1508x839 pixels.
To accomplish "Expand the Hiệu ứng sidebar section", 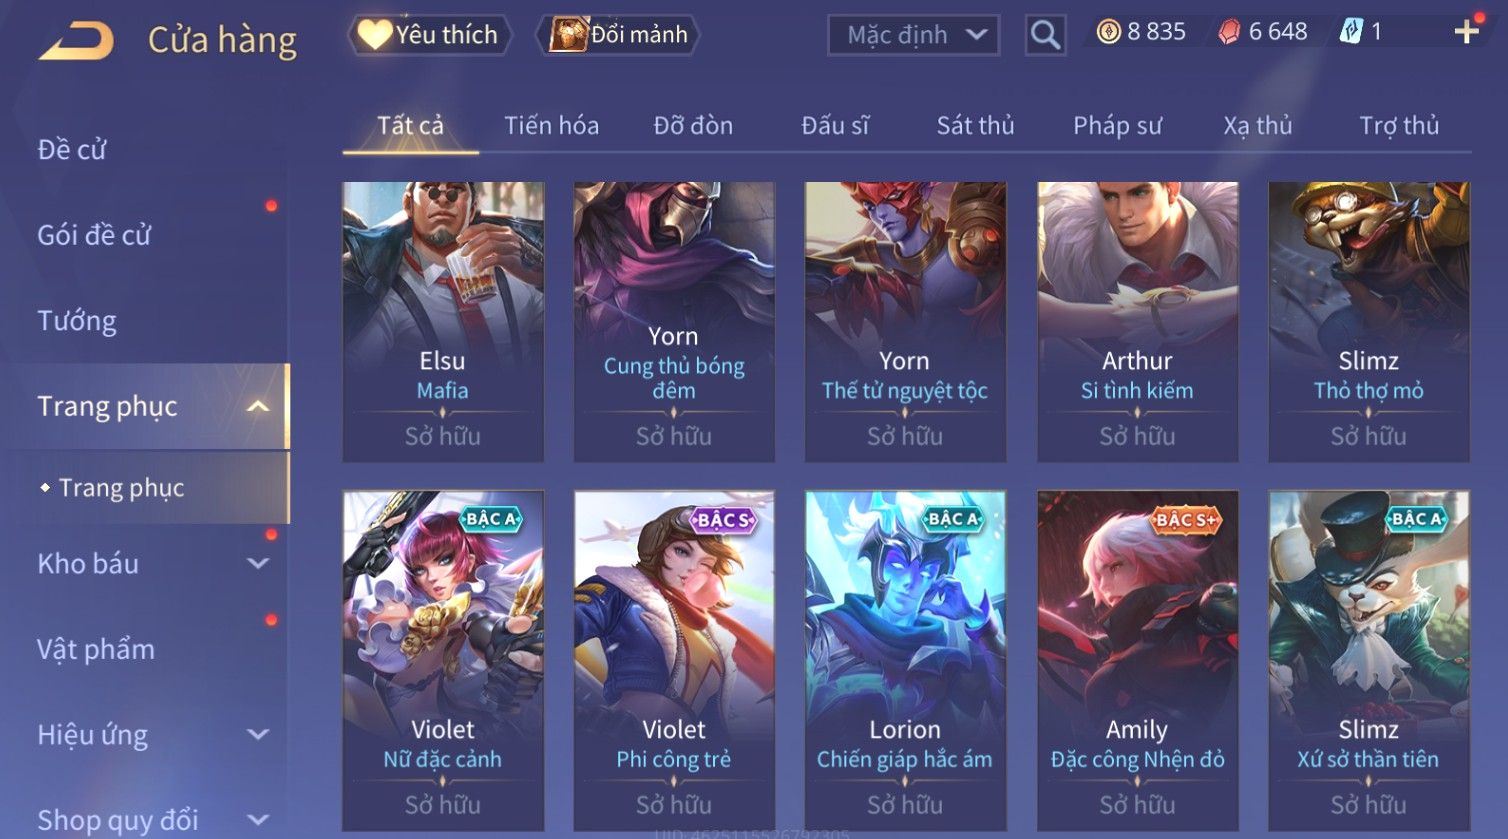I will [258, 735].
